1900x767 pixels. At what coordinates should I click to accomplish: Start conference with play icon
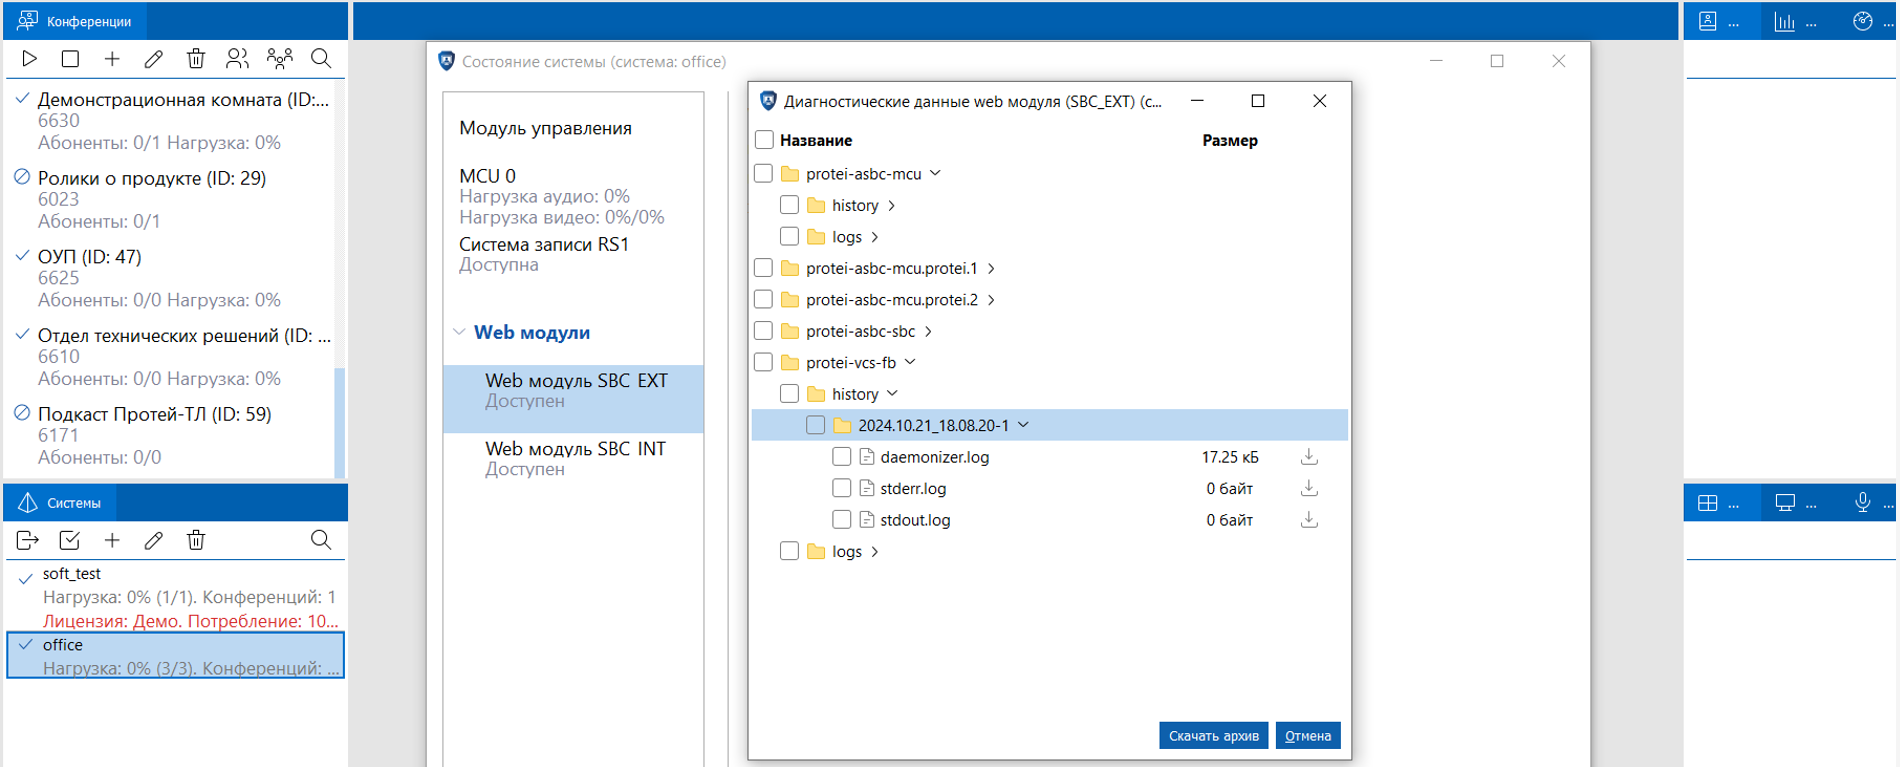point(29,59)
